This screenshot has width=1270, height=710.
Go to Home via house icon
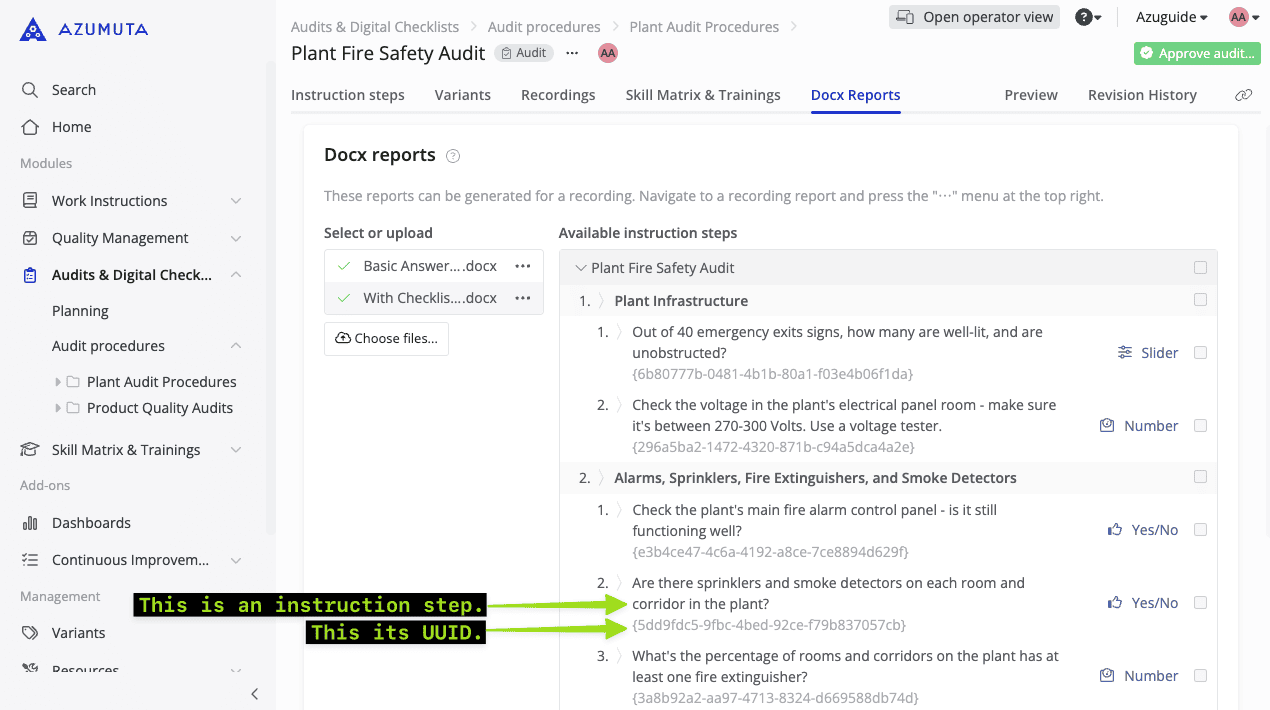[x=30, y=127]
